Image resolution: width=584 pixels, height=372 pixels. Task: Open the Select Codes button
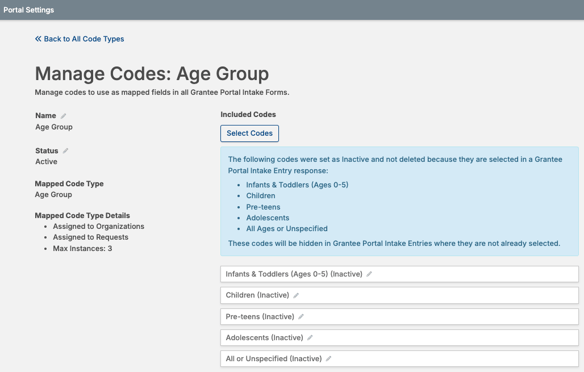[x=250, y=133]
